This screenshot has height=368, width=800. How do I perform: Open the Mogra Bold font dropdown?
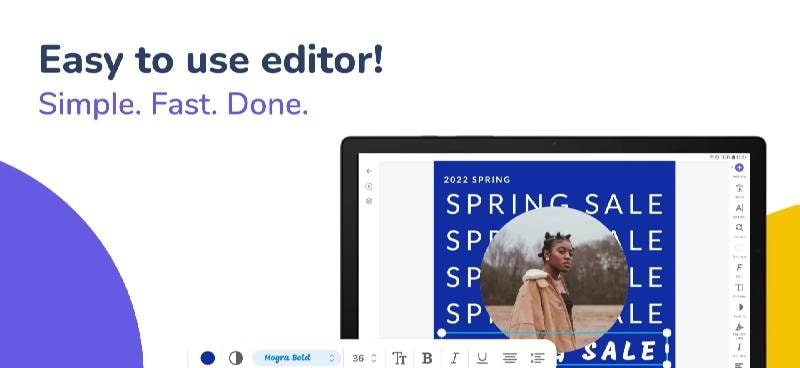tap(296, 358)
